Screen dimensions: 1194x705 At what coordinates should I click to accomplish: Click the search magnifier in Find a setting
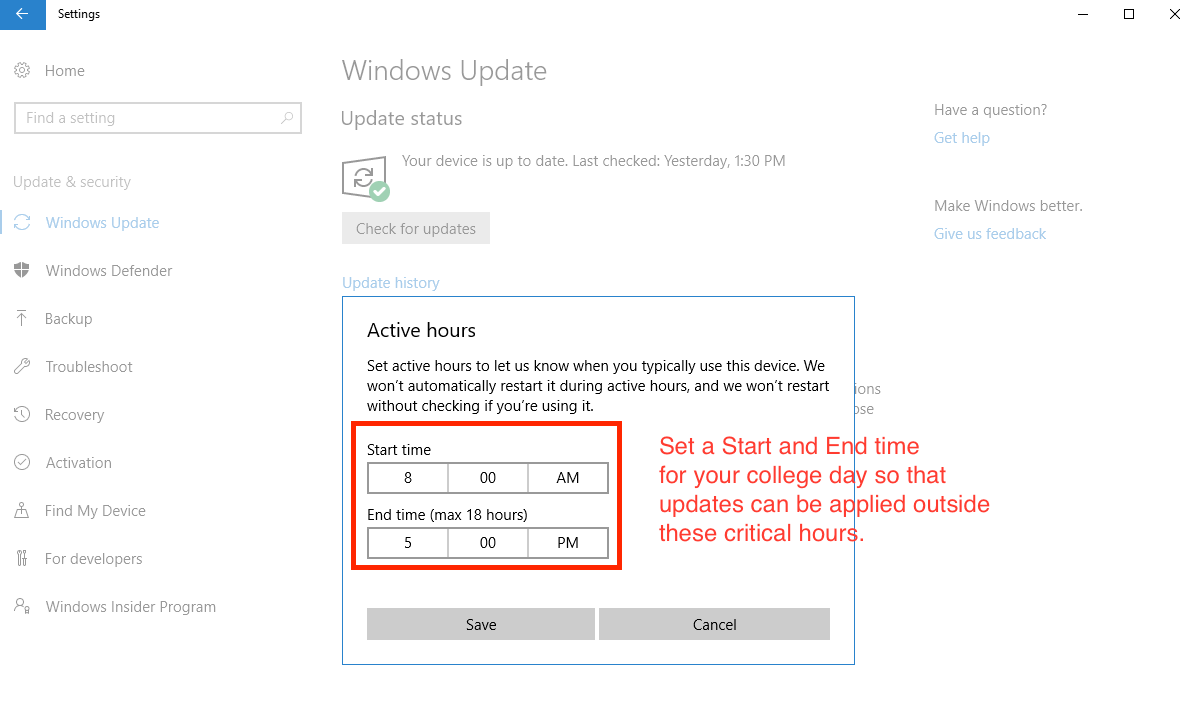click(287, 118)
